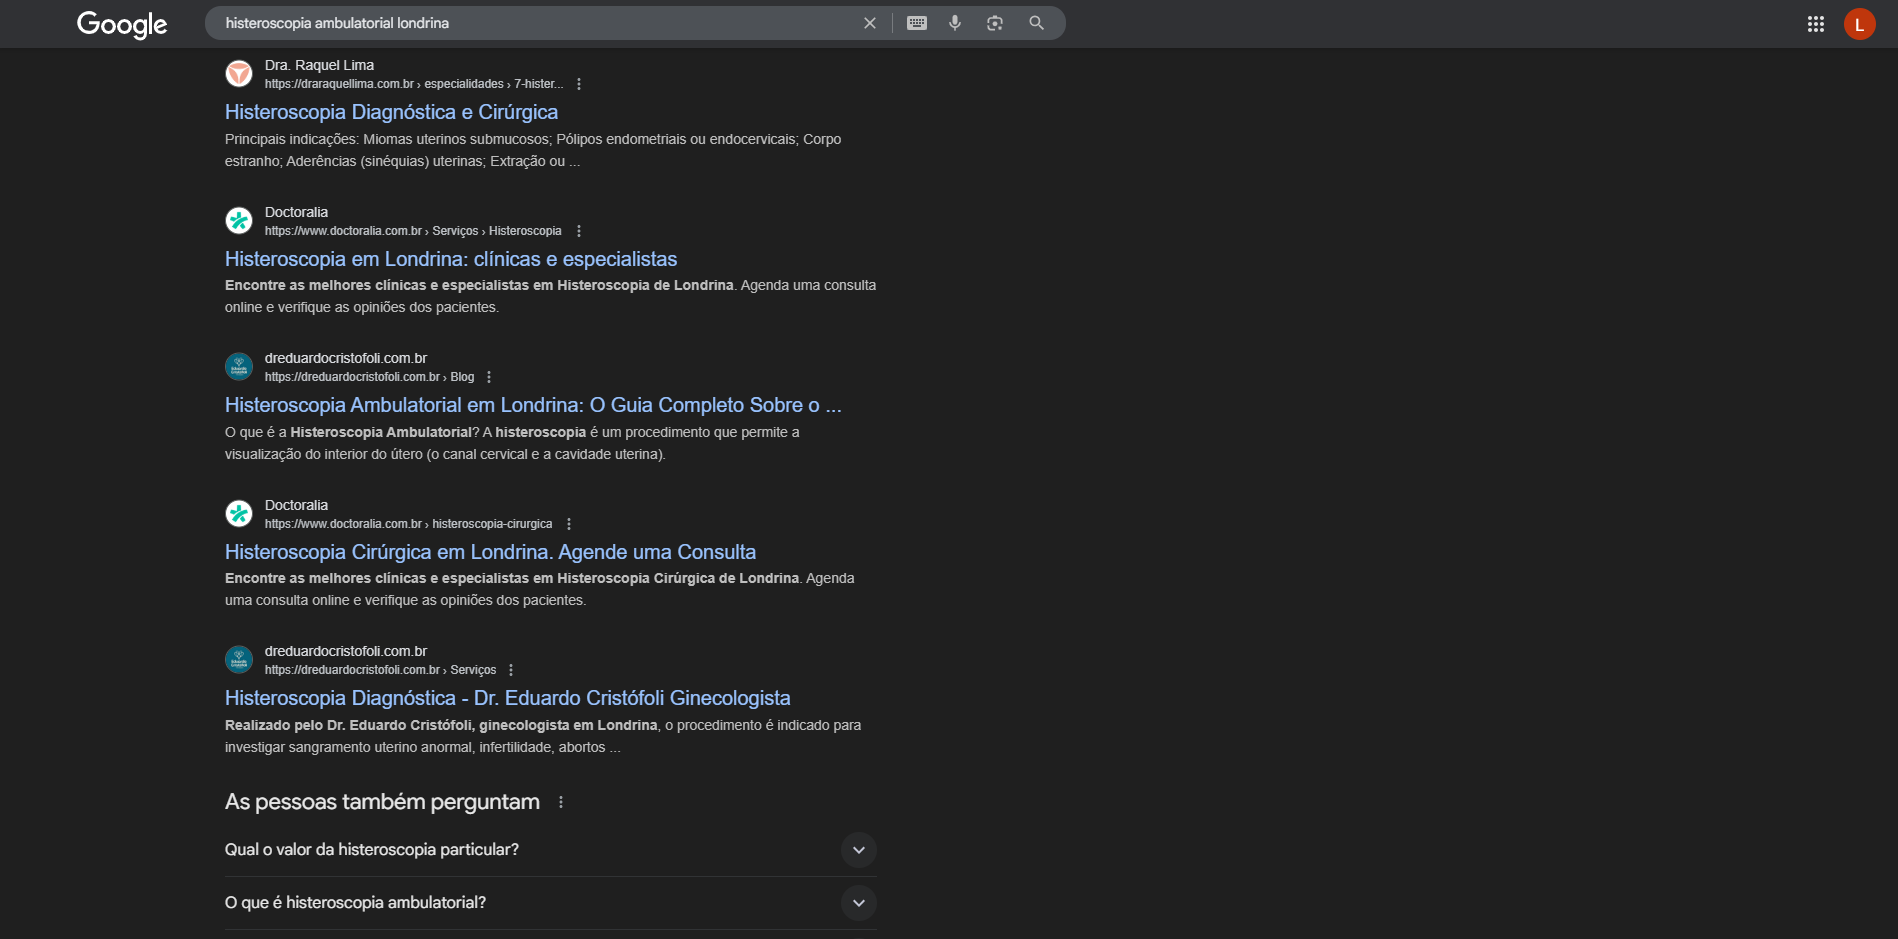Open the Google apps grid
1898x939 pixels.
[x=1816, y=24]
